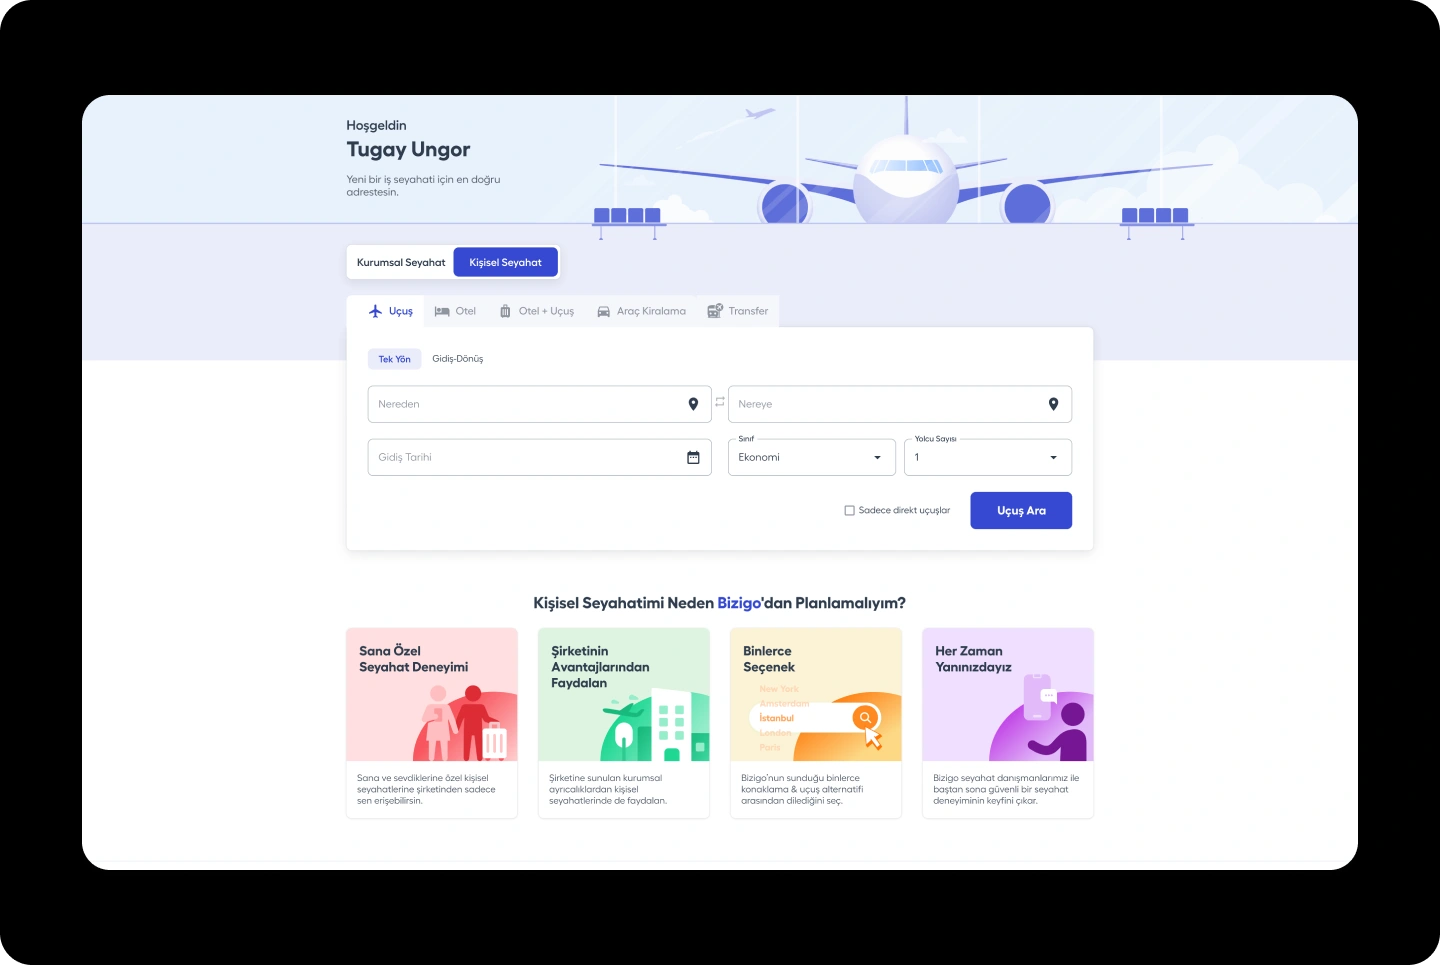The width and height of the screenshot is (1440, 965).
Task: Open the Yolcu Sayısı dropdown
Action: tap(988, 457)
